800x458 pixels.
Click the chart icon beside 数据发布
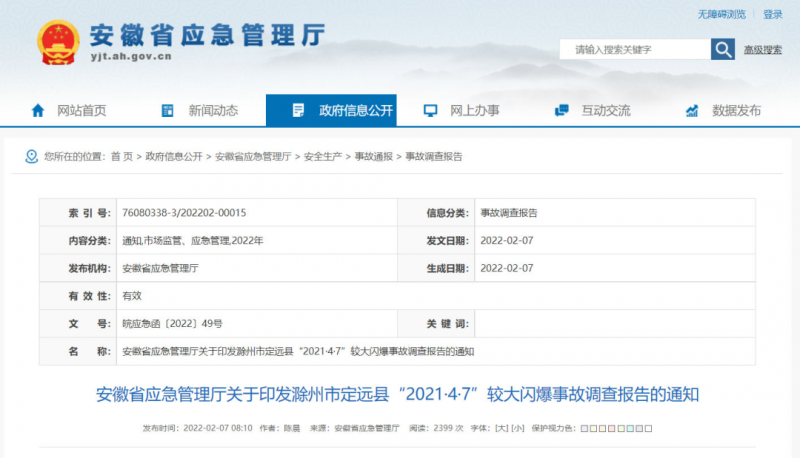[692, 111]
